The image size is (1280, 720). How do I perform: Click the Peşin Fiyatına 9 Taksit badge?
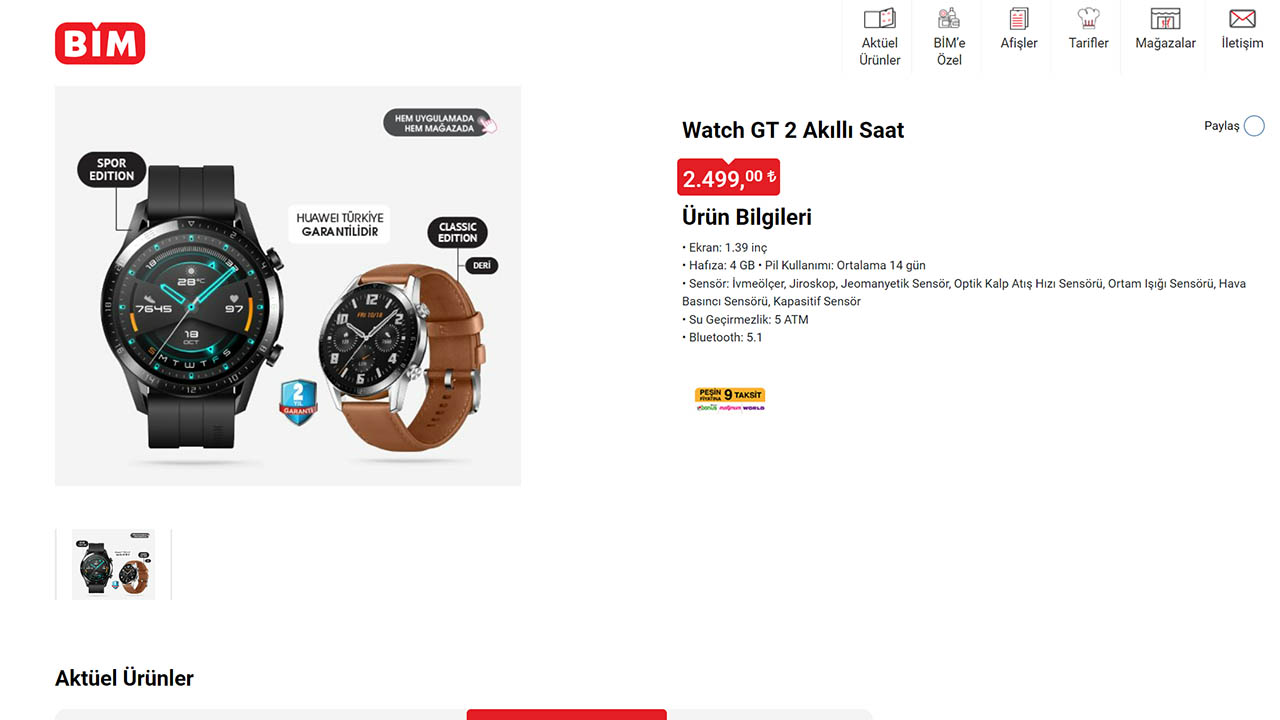coord(730,399)
